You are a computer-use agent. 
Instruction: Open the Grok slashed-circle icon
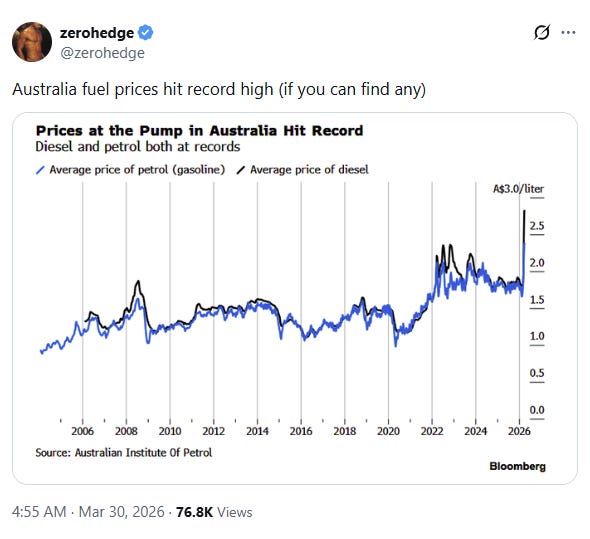coord(542,33)
